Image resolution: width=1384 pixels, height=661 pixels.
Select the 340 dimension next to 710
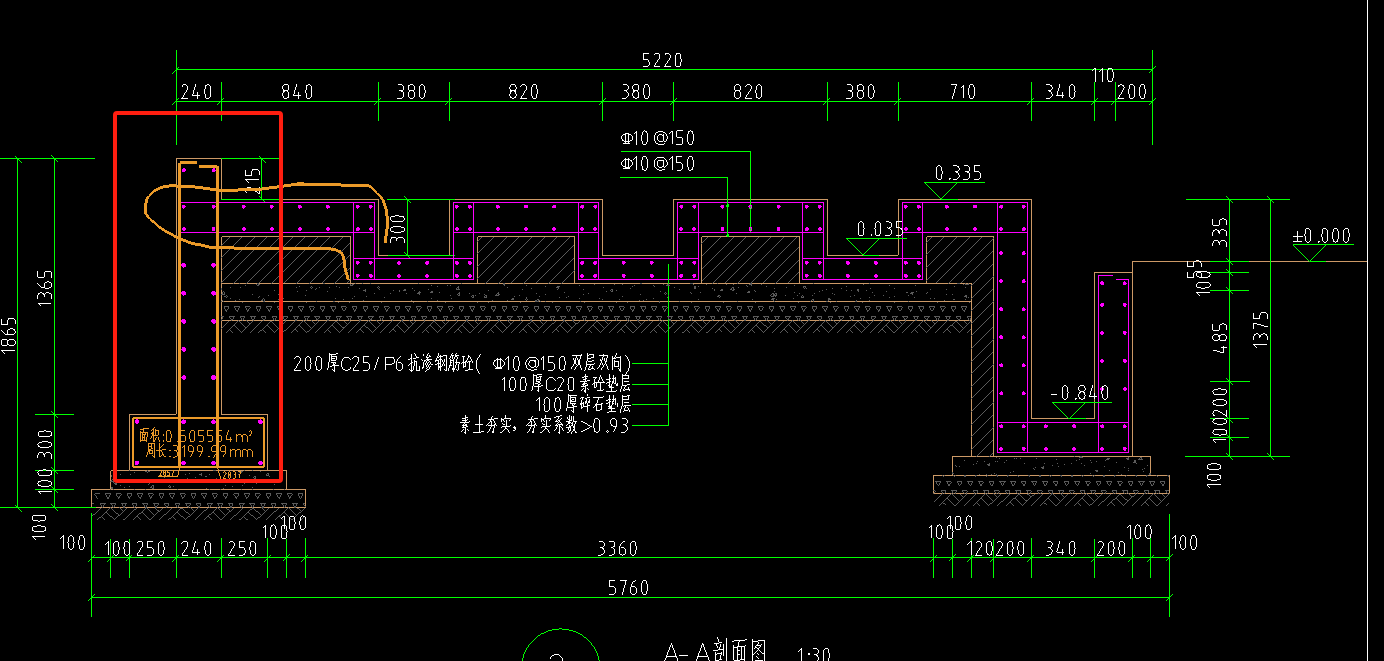(1060, 92)
